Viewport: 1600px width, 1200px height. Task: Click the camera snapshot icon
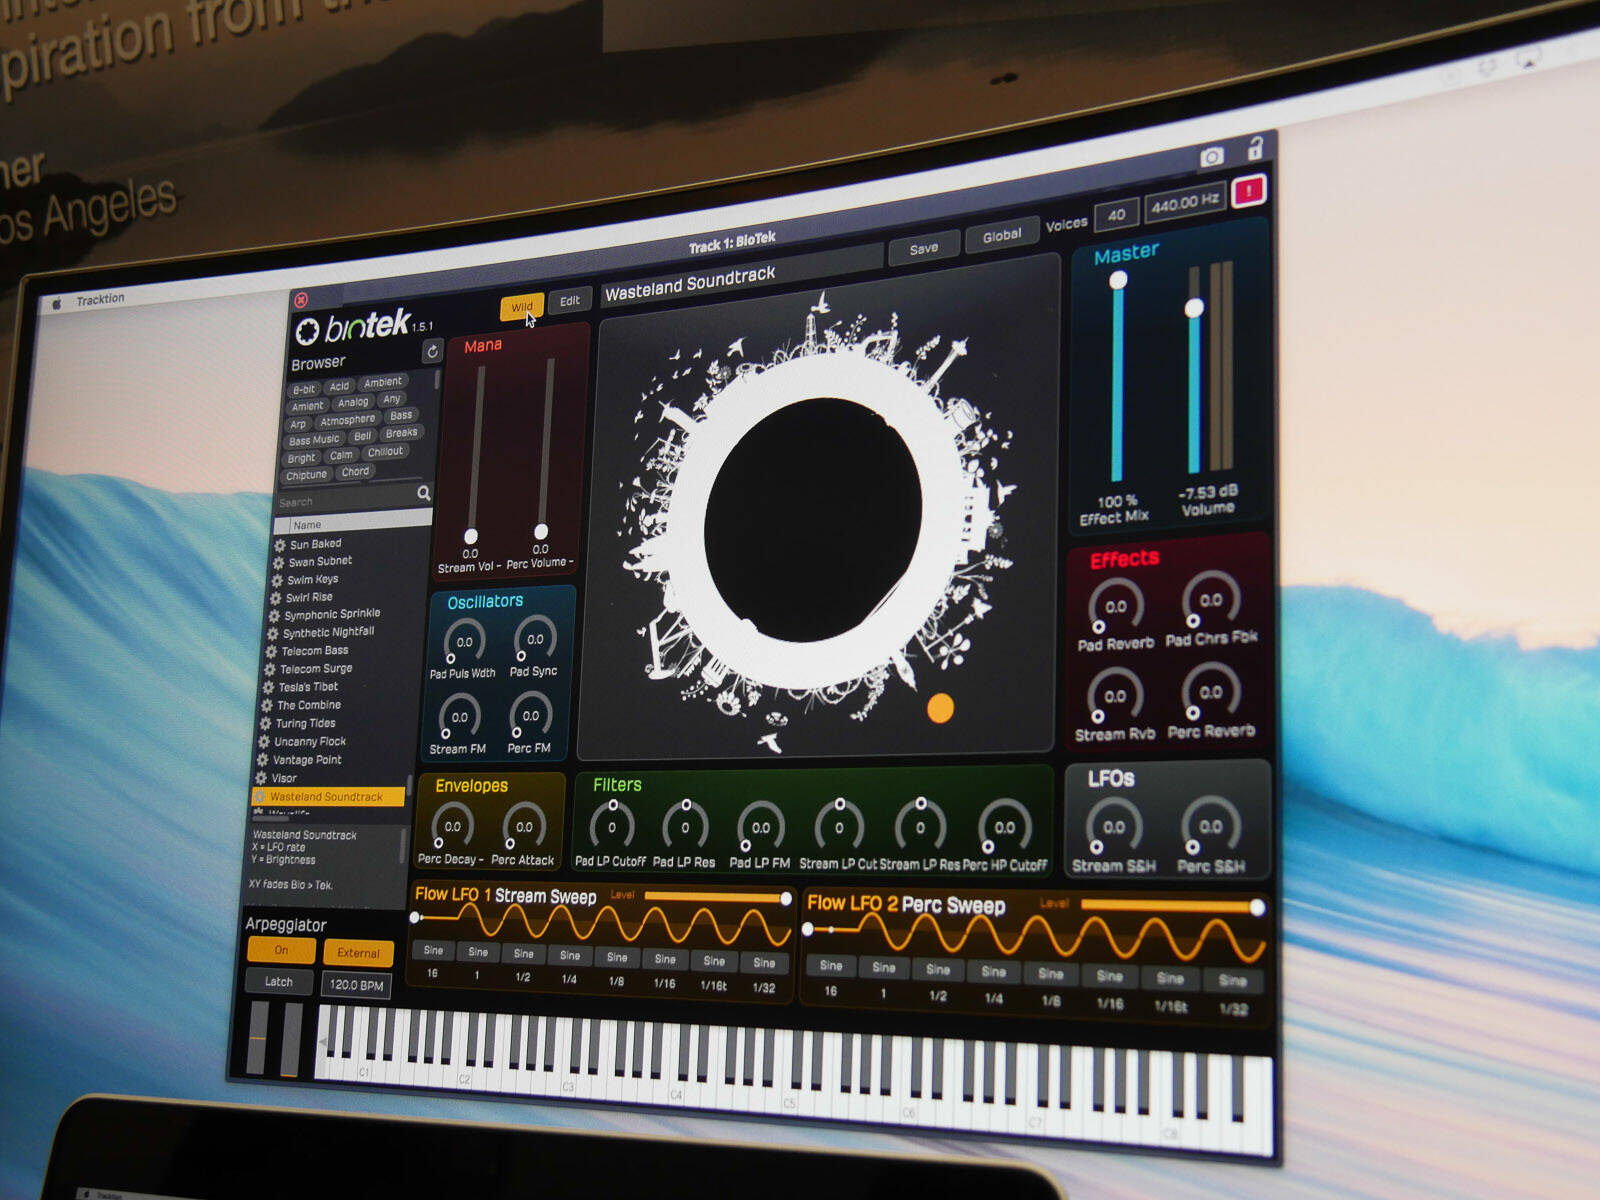(x=1212, y=157)
